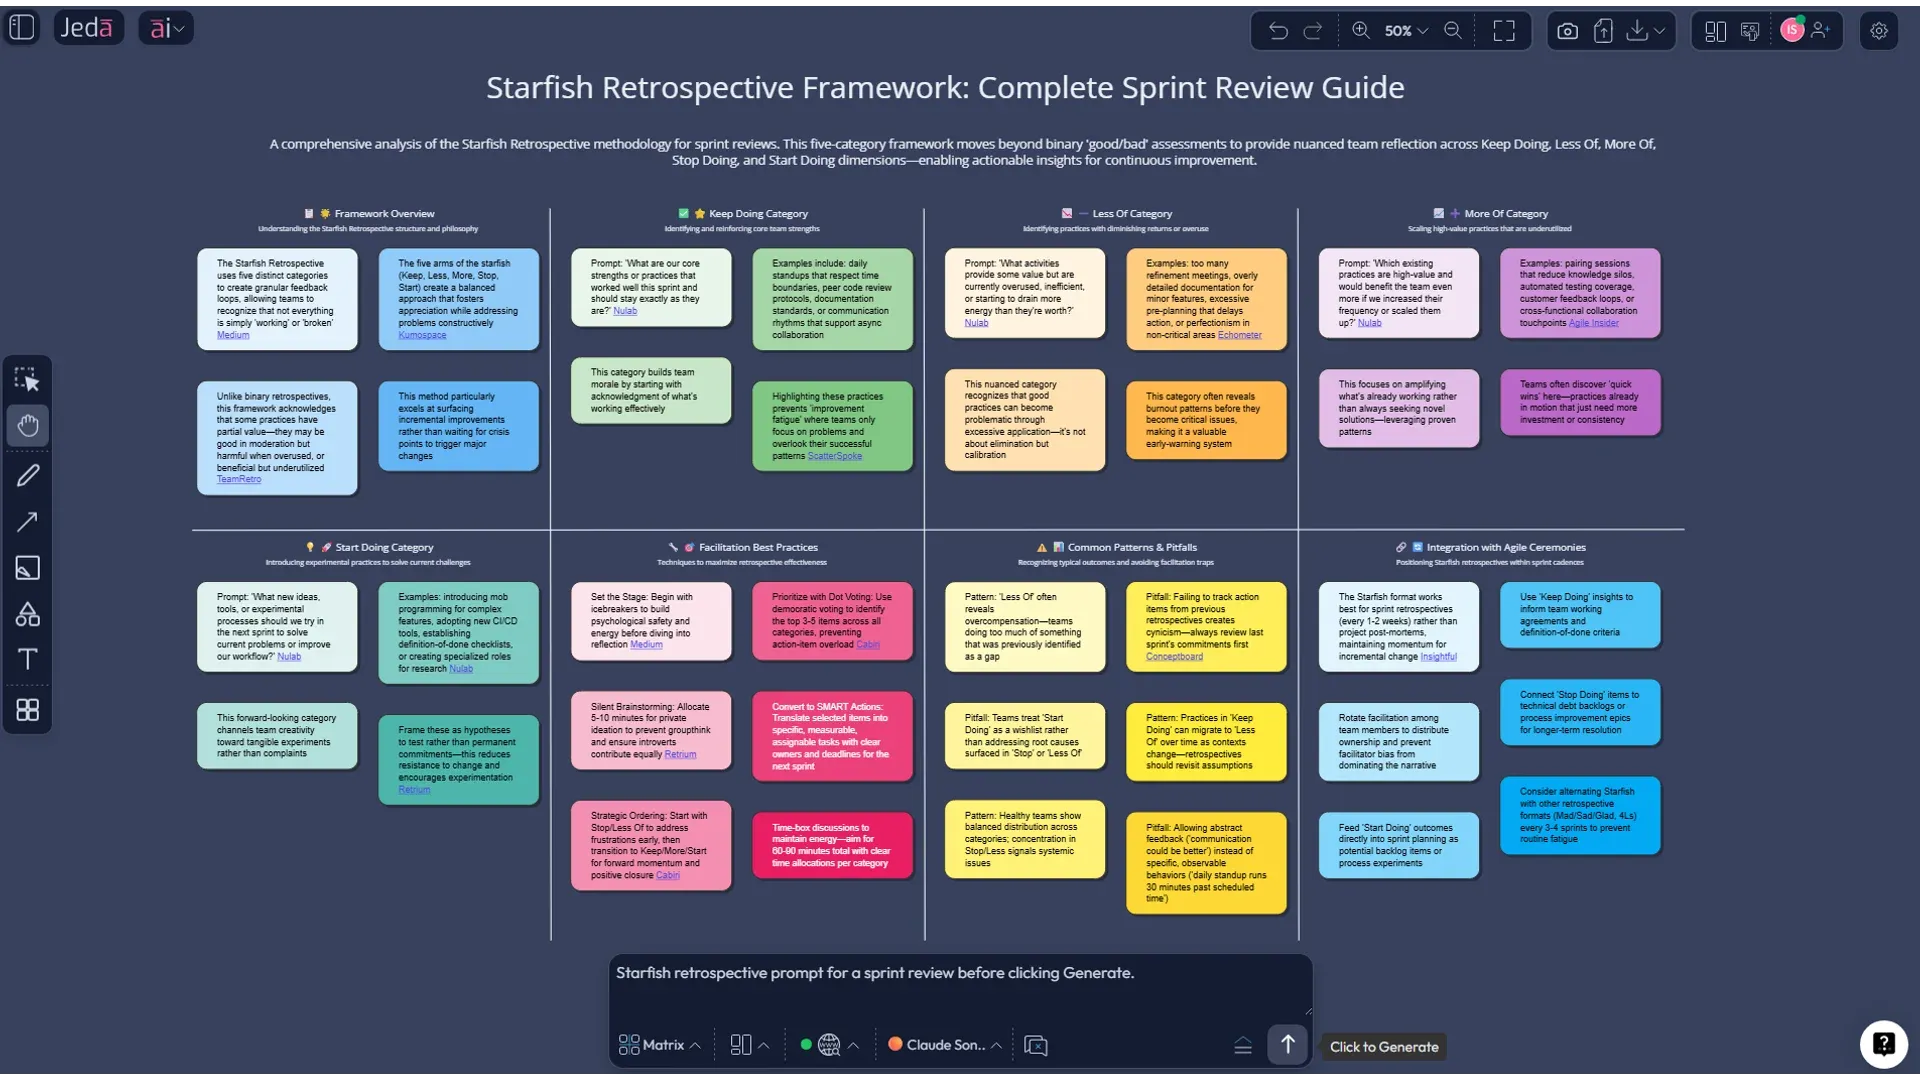Open the zoom level 50% dropdown
This screenshot has height=1080, width=1920.
(1400, 31)
